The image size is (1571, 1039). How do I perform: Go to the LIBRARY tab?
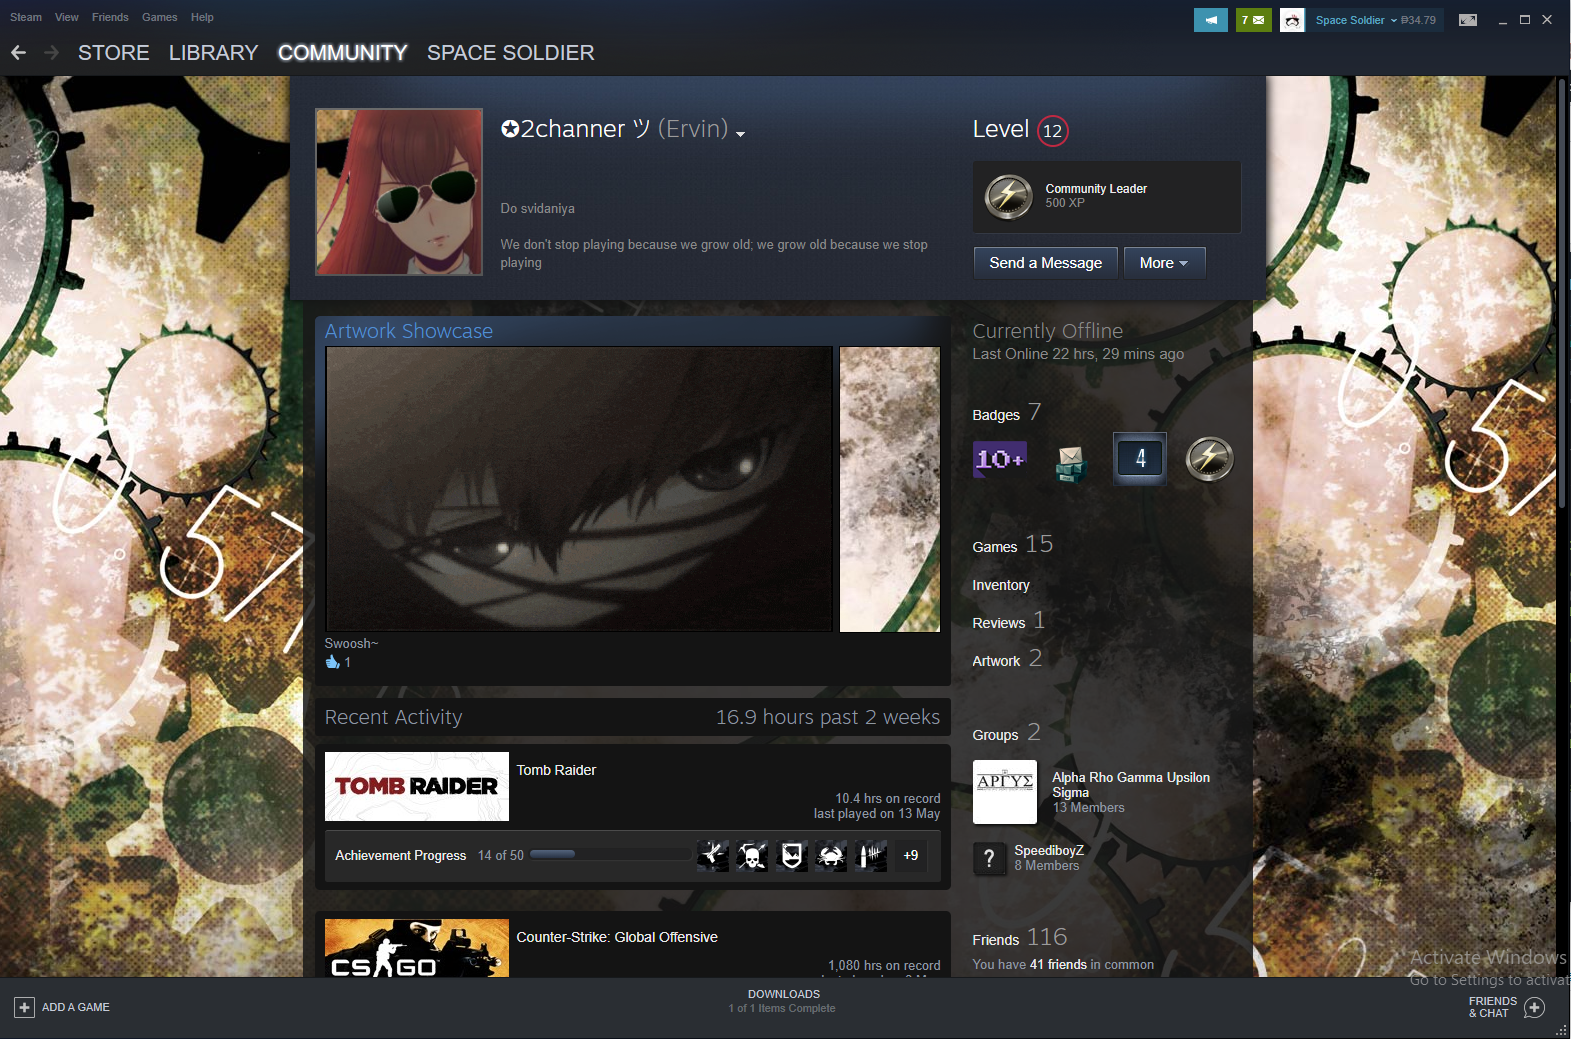pyautogui.click(x=213, y=53)
